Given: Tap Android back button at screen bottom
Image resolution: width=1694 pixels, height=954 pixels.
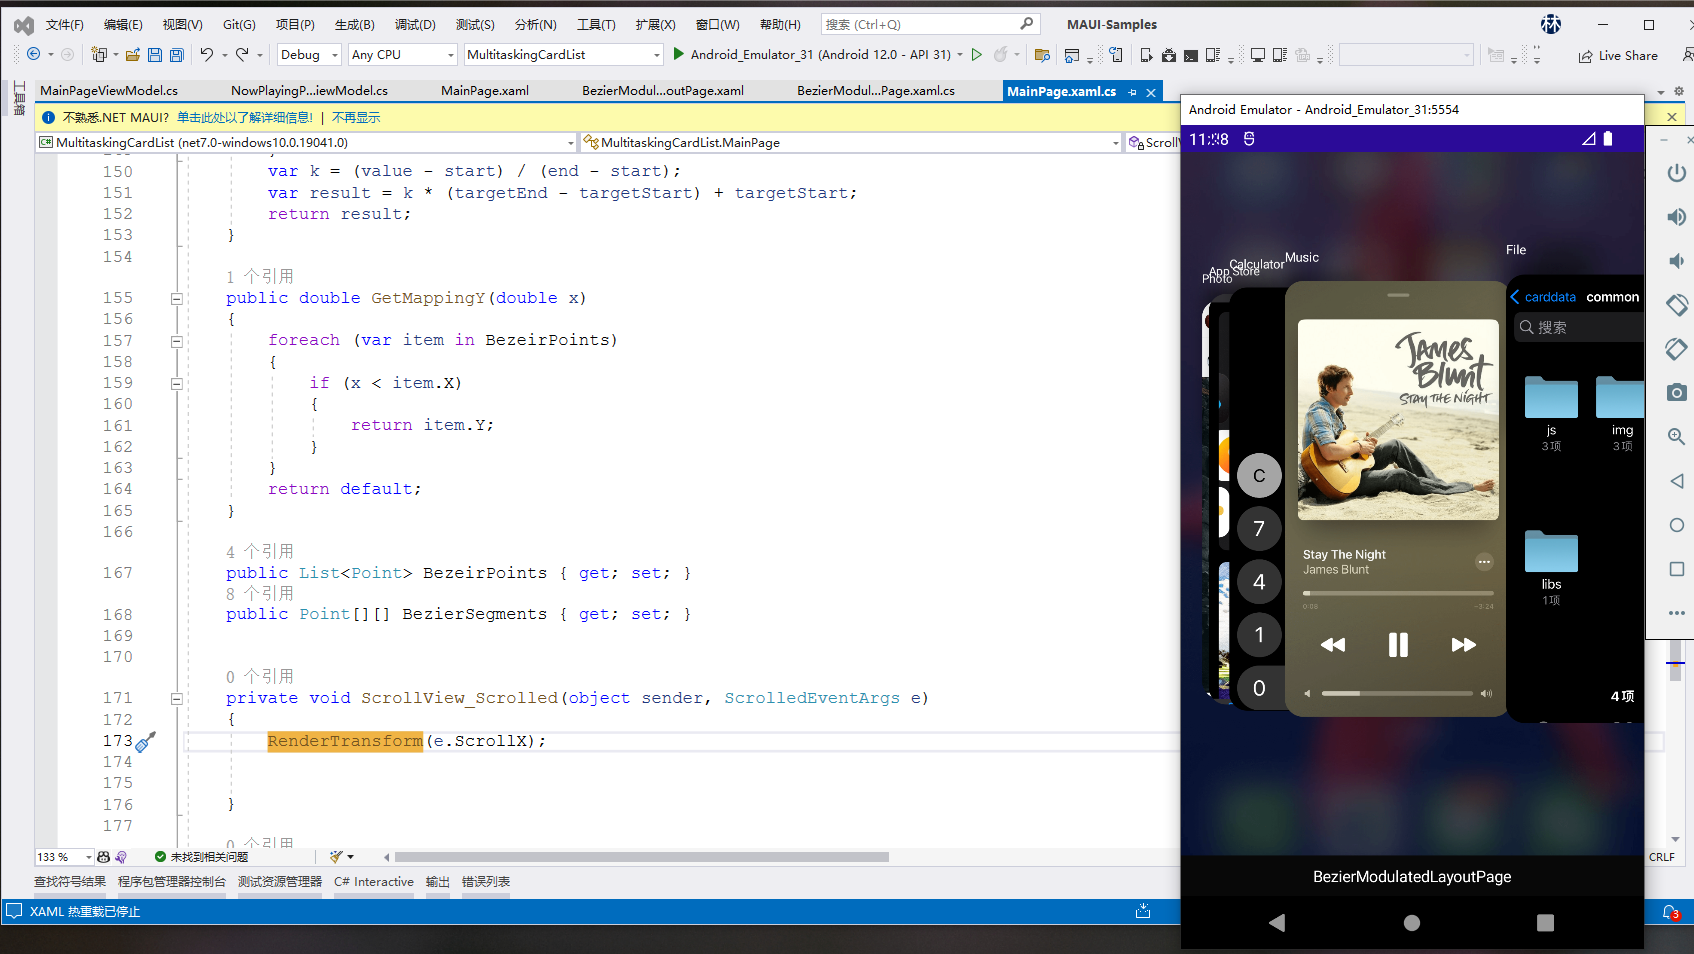Looking at the screenshot, I should click(x=1277, y=922).
